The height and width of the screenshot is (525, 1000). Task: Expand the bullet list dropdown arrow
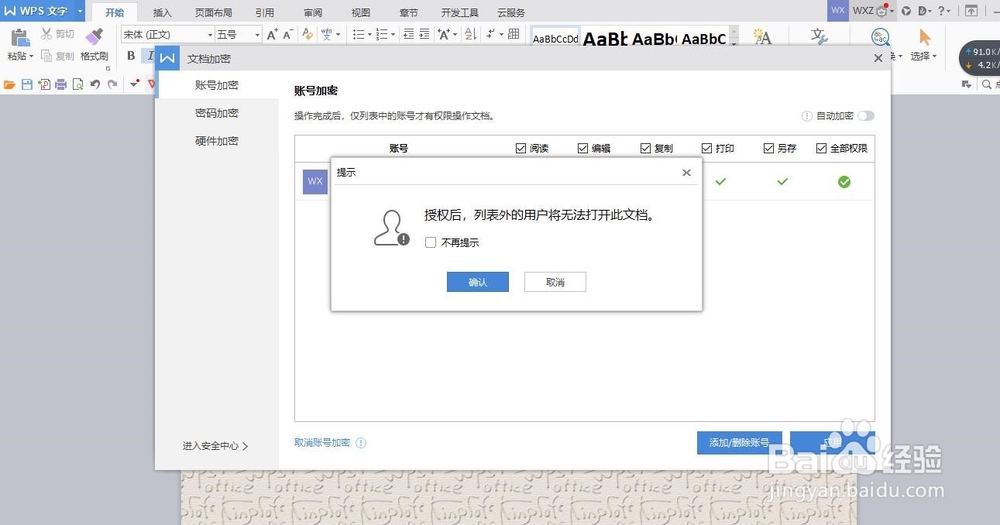pyautogui.click(x=370, y=34)
